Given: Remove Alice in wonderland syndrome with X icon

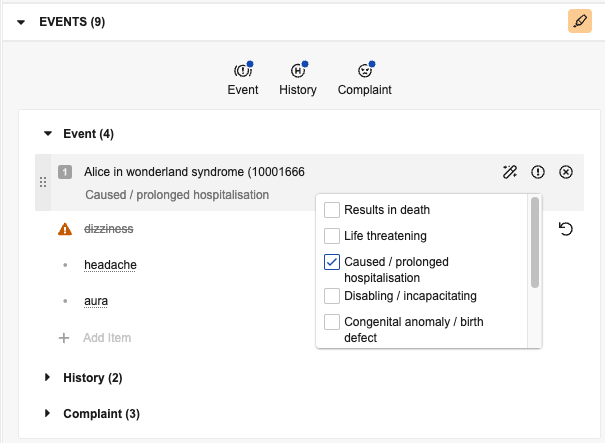Looking at the screenshot, I should coord(566,172).
